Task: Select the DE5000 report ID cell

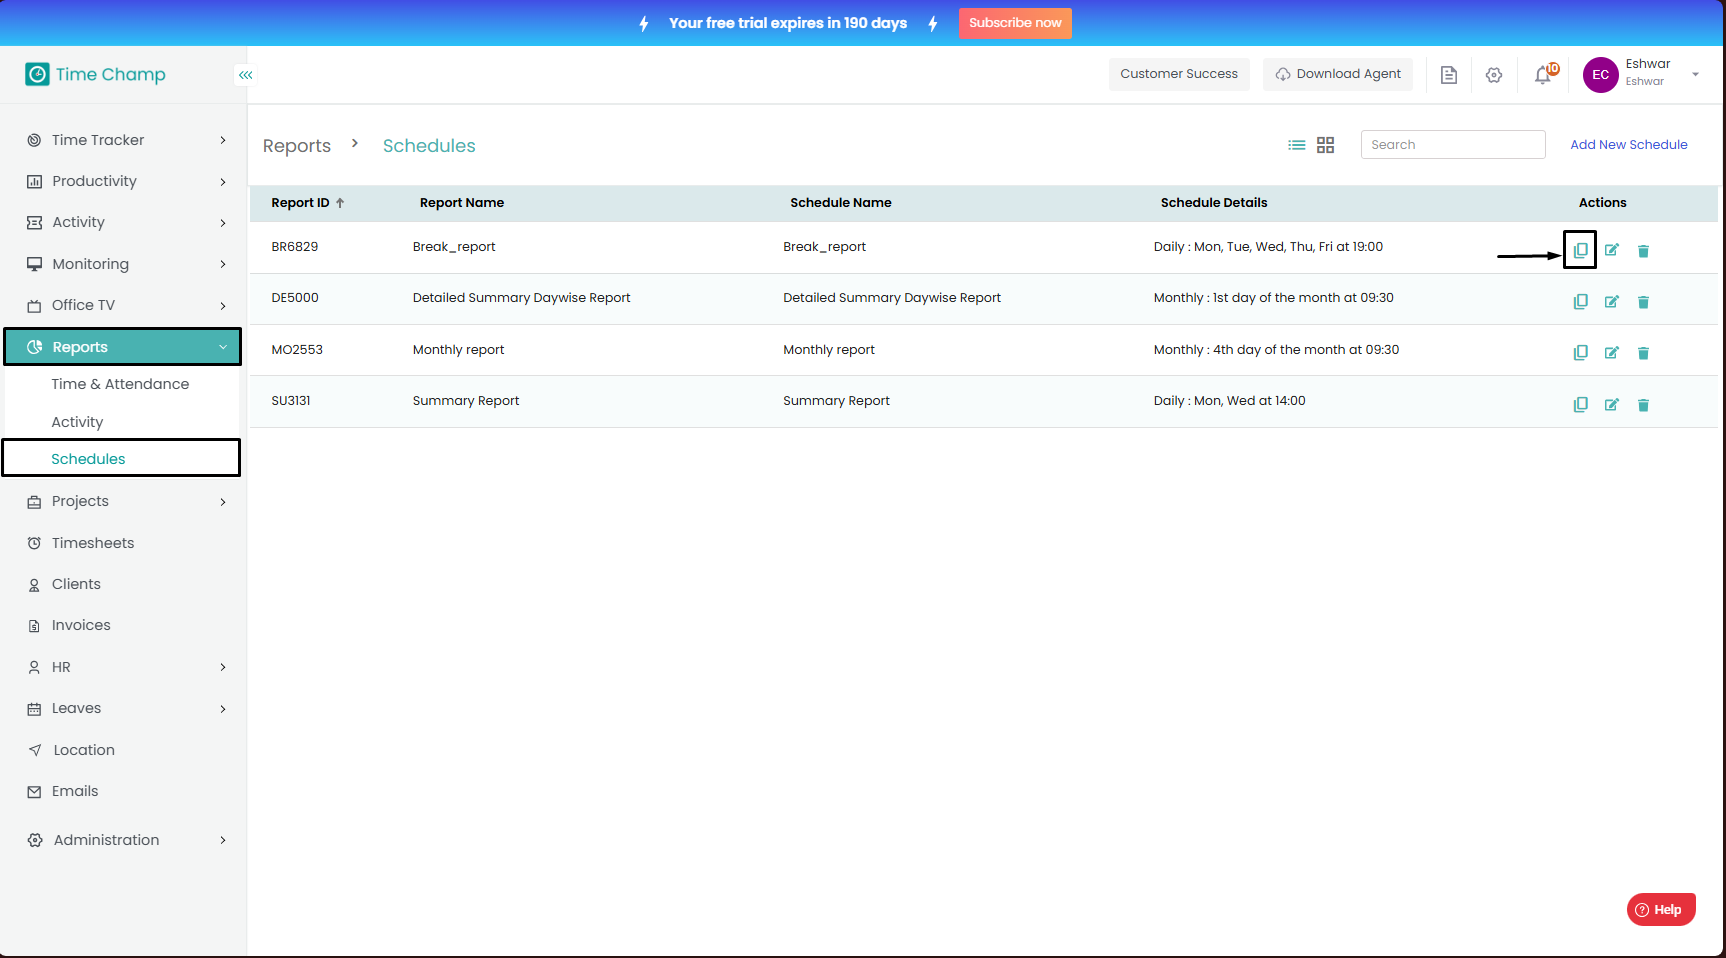Action: click(295, 298)
